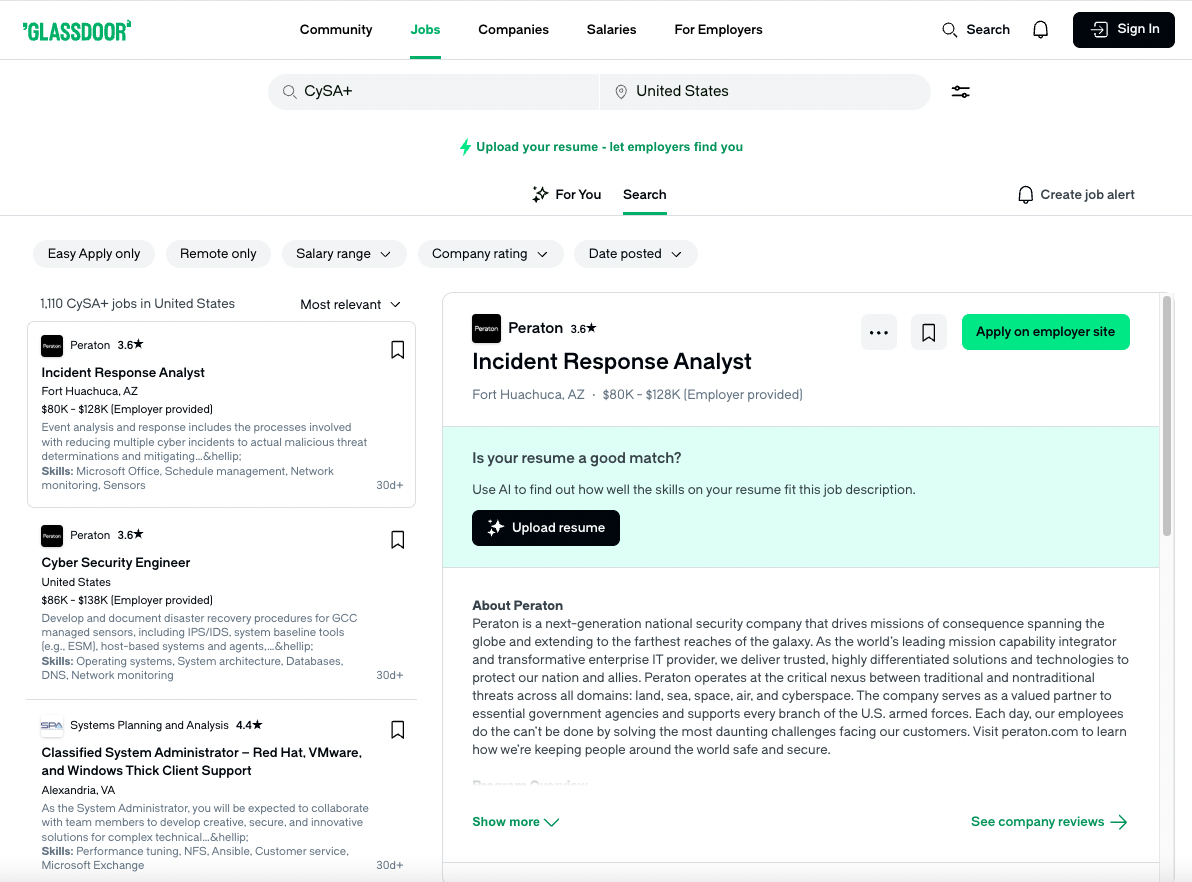Save the Classified System Administrator job listing

point(397,730)
